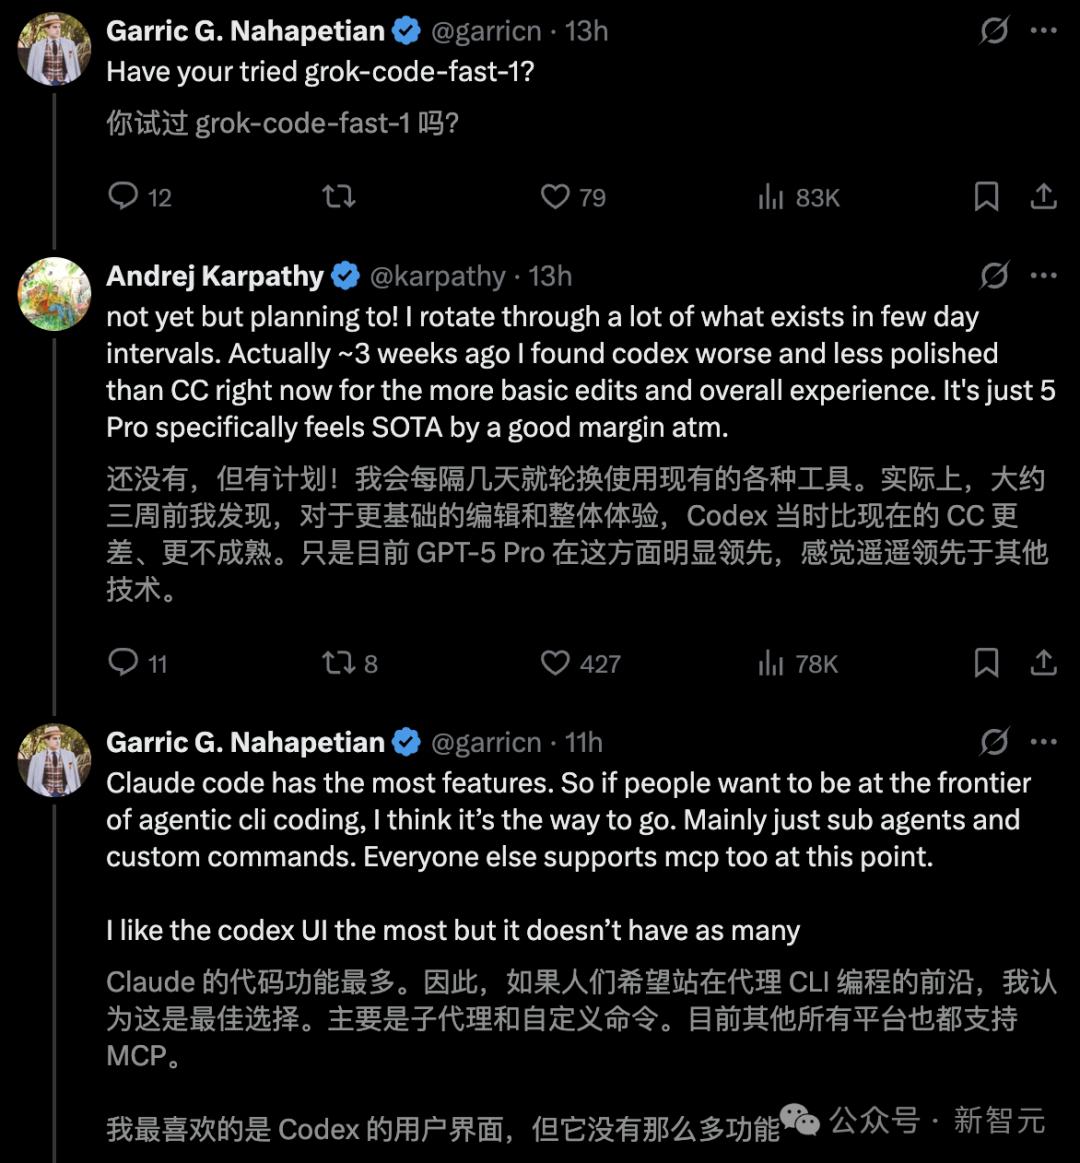
Task: Open more options on the Claude code tweet
Action: pos(1043,742)
